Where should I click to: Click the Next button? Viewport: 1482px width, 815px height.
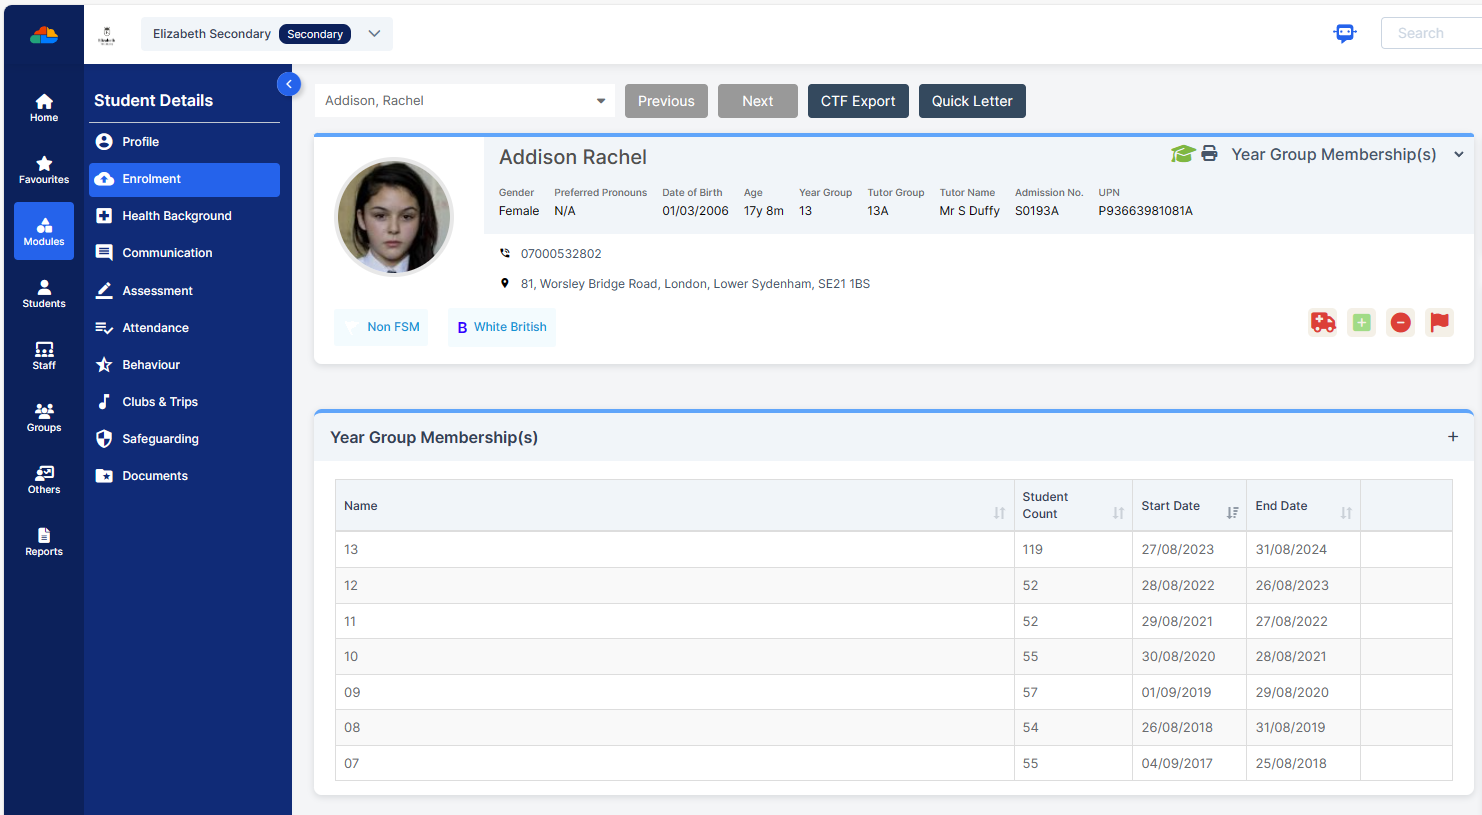point(758,101)
